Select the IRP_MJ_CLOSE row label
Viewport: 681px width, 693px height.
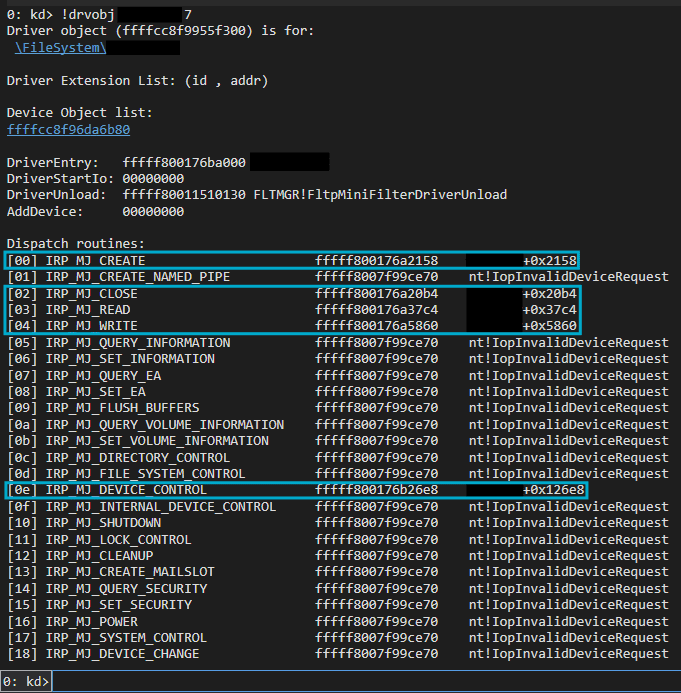tap(91, 293)
